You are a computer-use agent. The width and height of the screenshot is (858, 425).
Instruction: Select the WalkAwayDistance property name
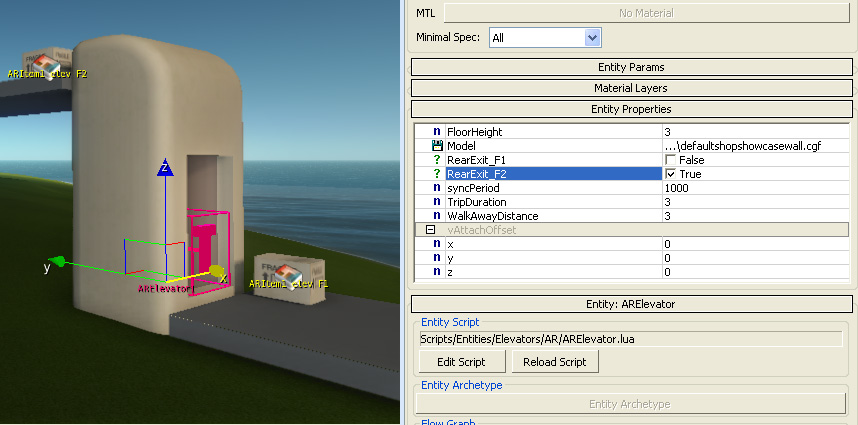click(492, 216)
